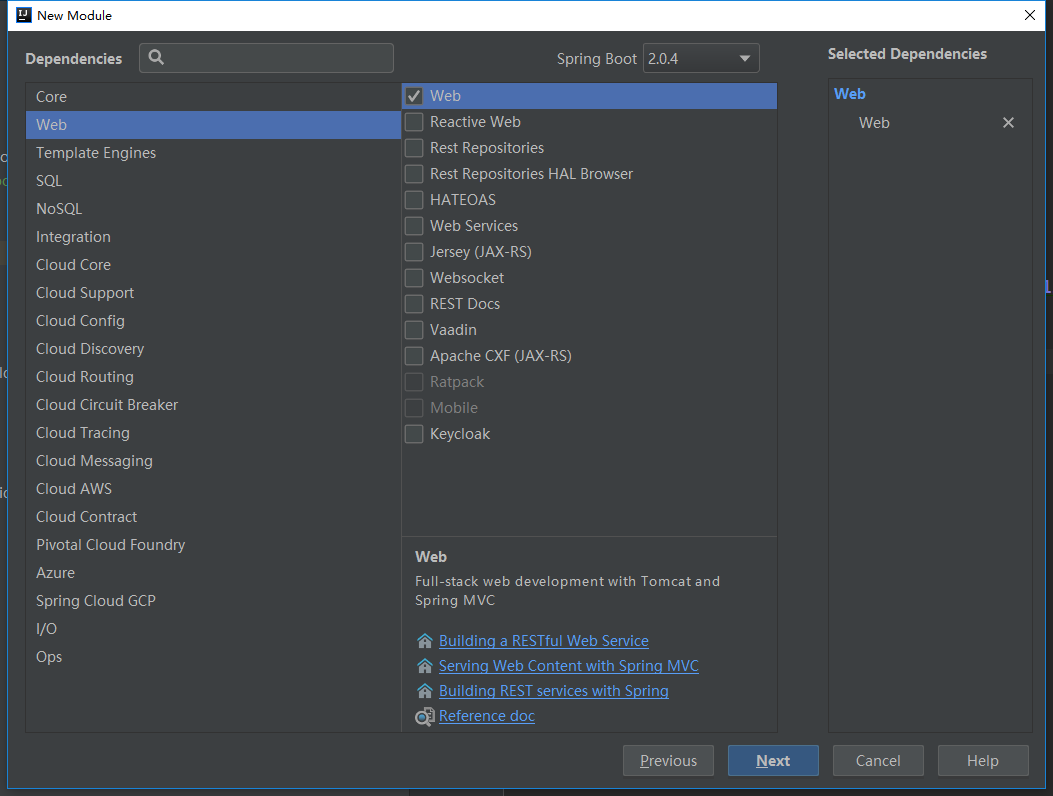Enable the Reactive Web checkbox

coord(414,122)
